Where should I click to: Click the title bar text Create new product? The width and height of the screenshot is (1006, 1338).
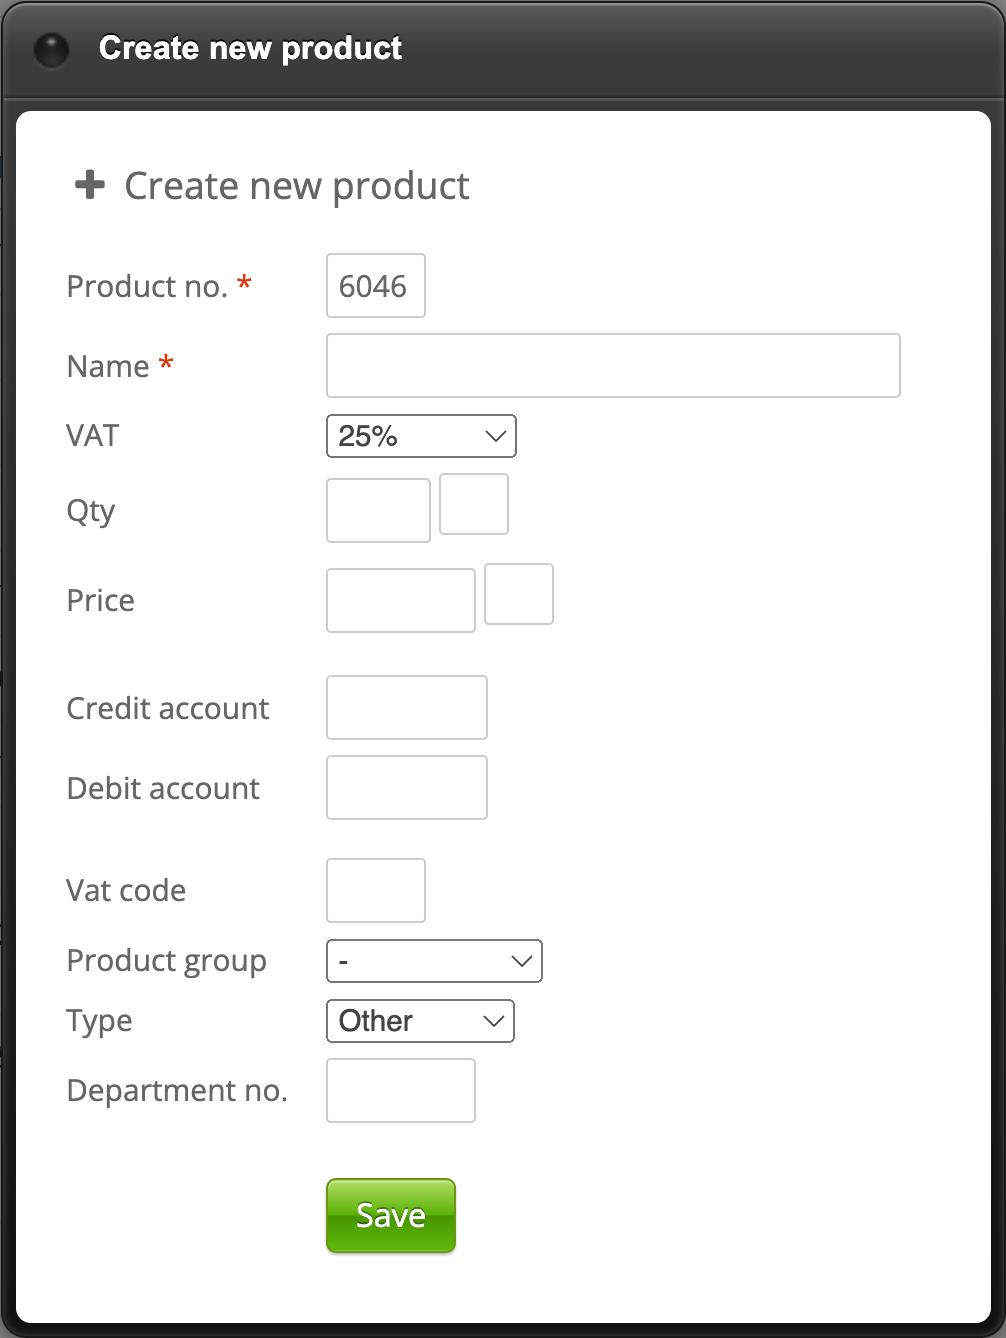tap(250, 48)
